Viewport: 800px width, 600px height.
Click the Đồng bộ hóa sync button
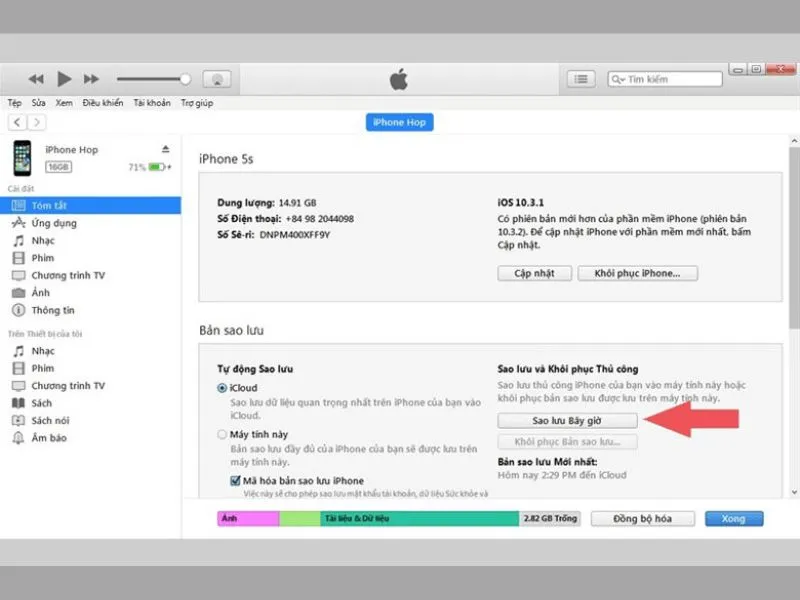(642, 519)
